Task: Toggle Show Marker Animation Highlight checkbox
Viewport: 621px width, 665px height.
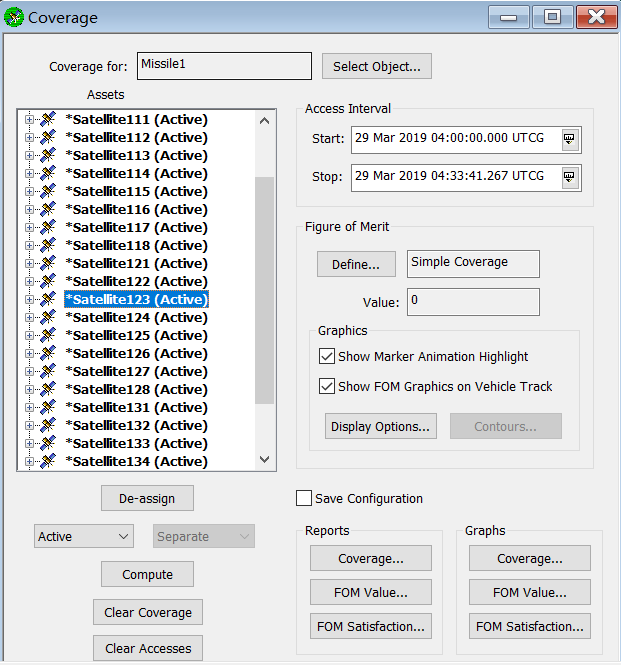Action: (327, 357)
